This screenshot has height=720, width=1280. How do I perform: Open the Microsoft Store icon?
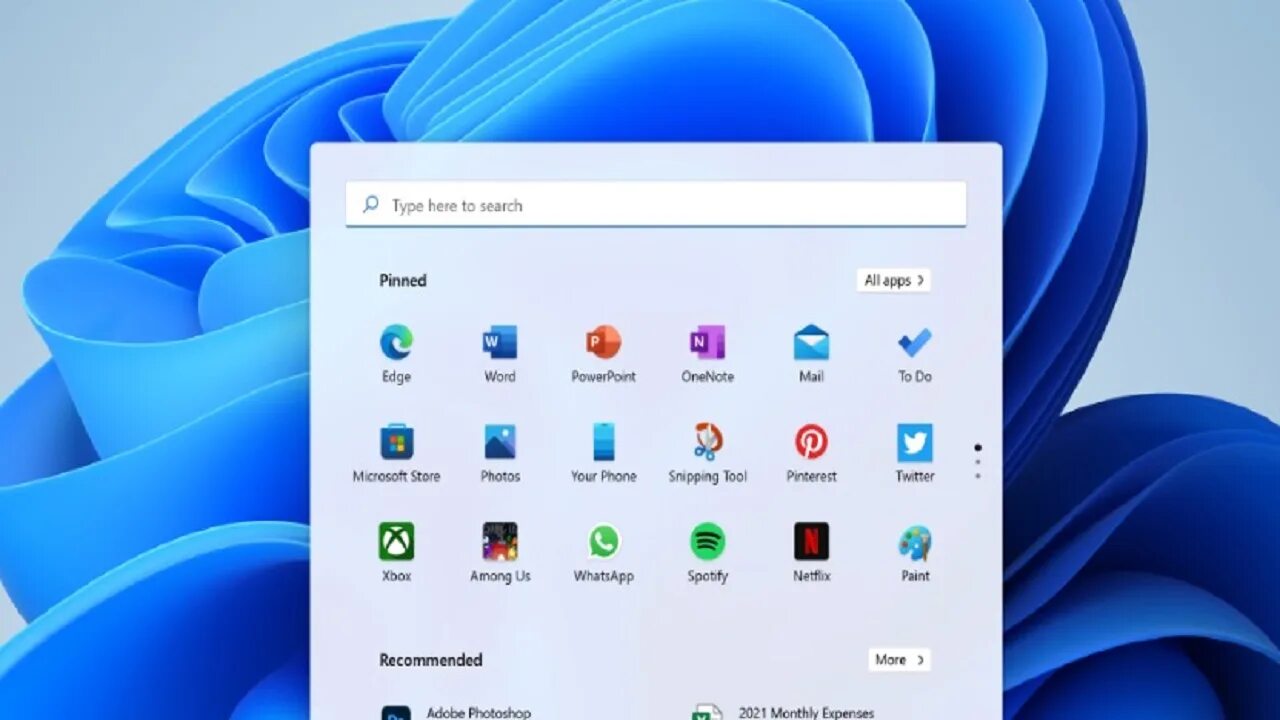pyautogui.click(x=396, y=442)
